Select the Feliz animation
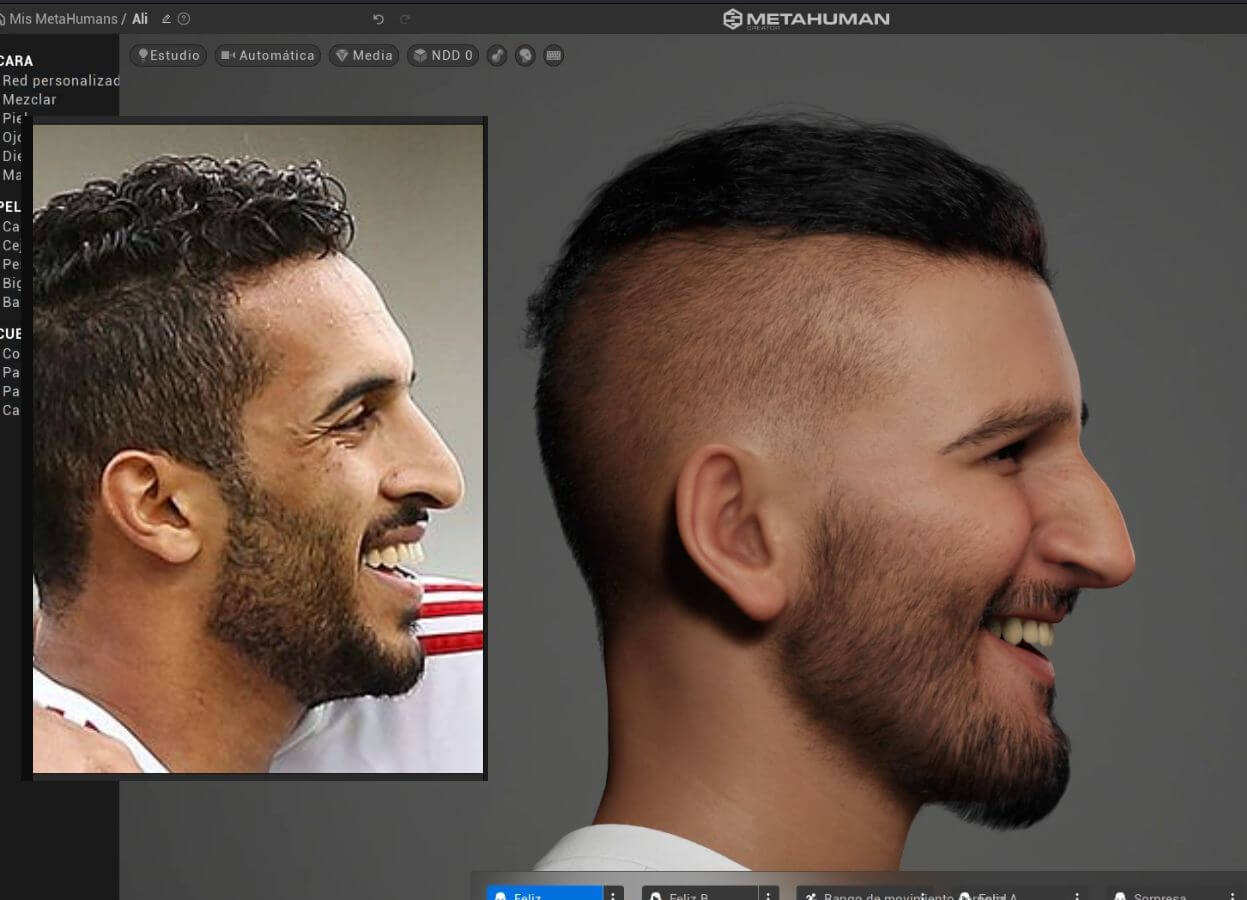Image resolution: width=1247 pixels, height=900 pixels. (545, 893)
